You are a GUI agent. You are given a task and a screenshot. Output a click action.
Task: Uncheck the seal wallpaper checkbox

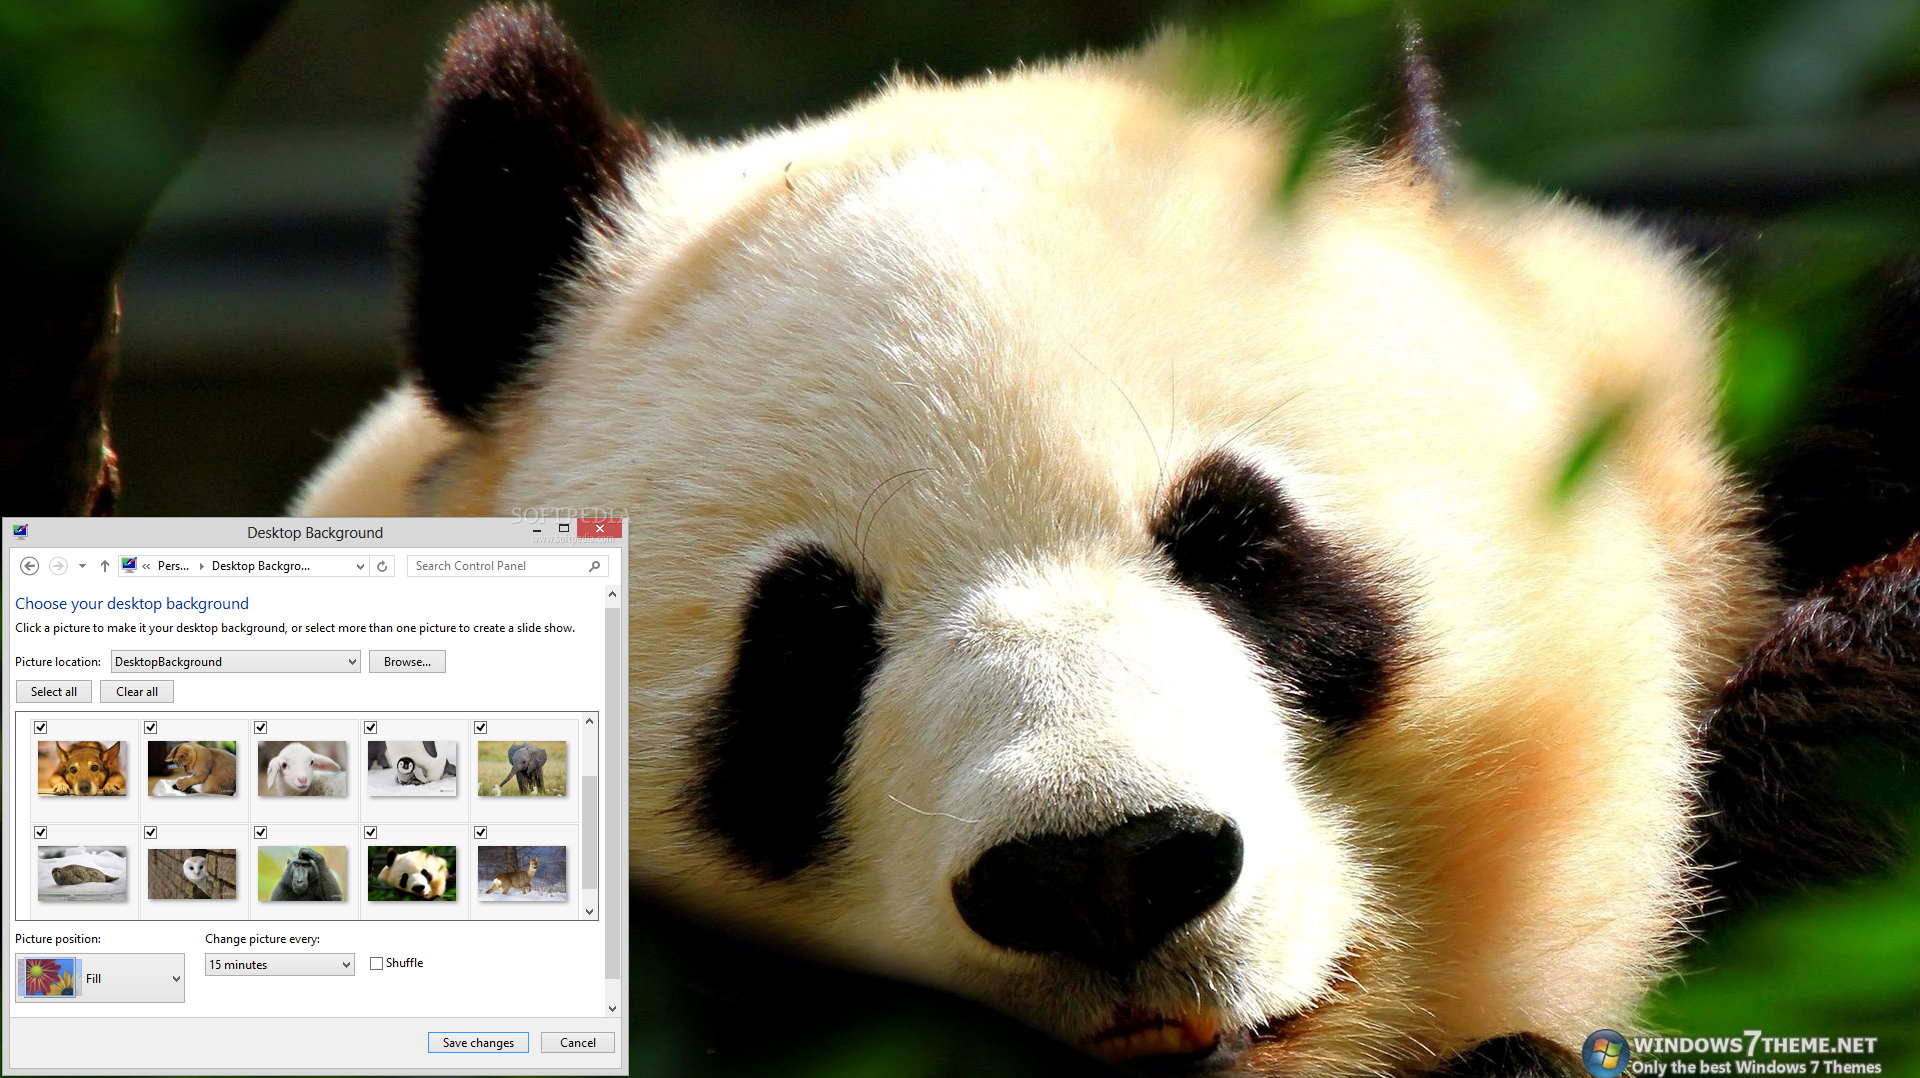41,833
